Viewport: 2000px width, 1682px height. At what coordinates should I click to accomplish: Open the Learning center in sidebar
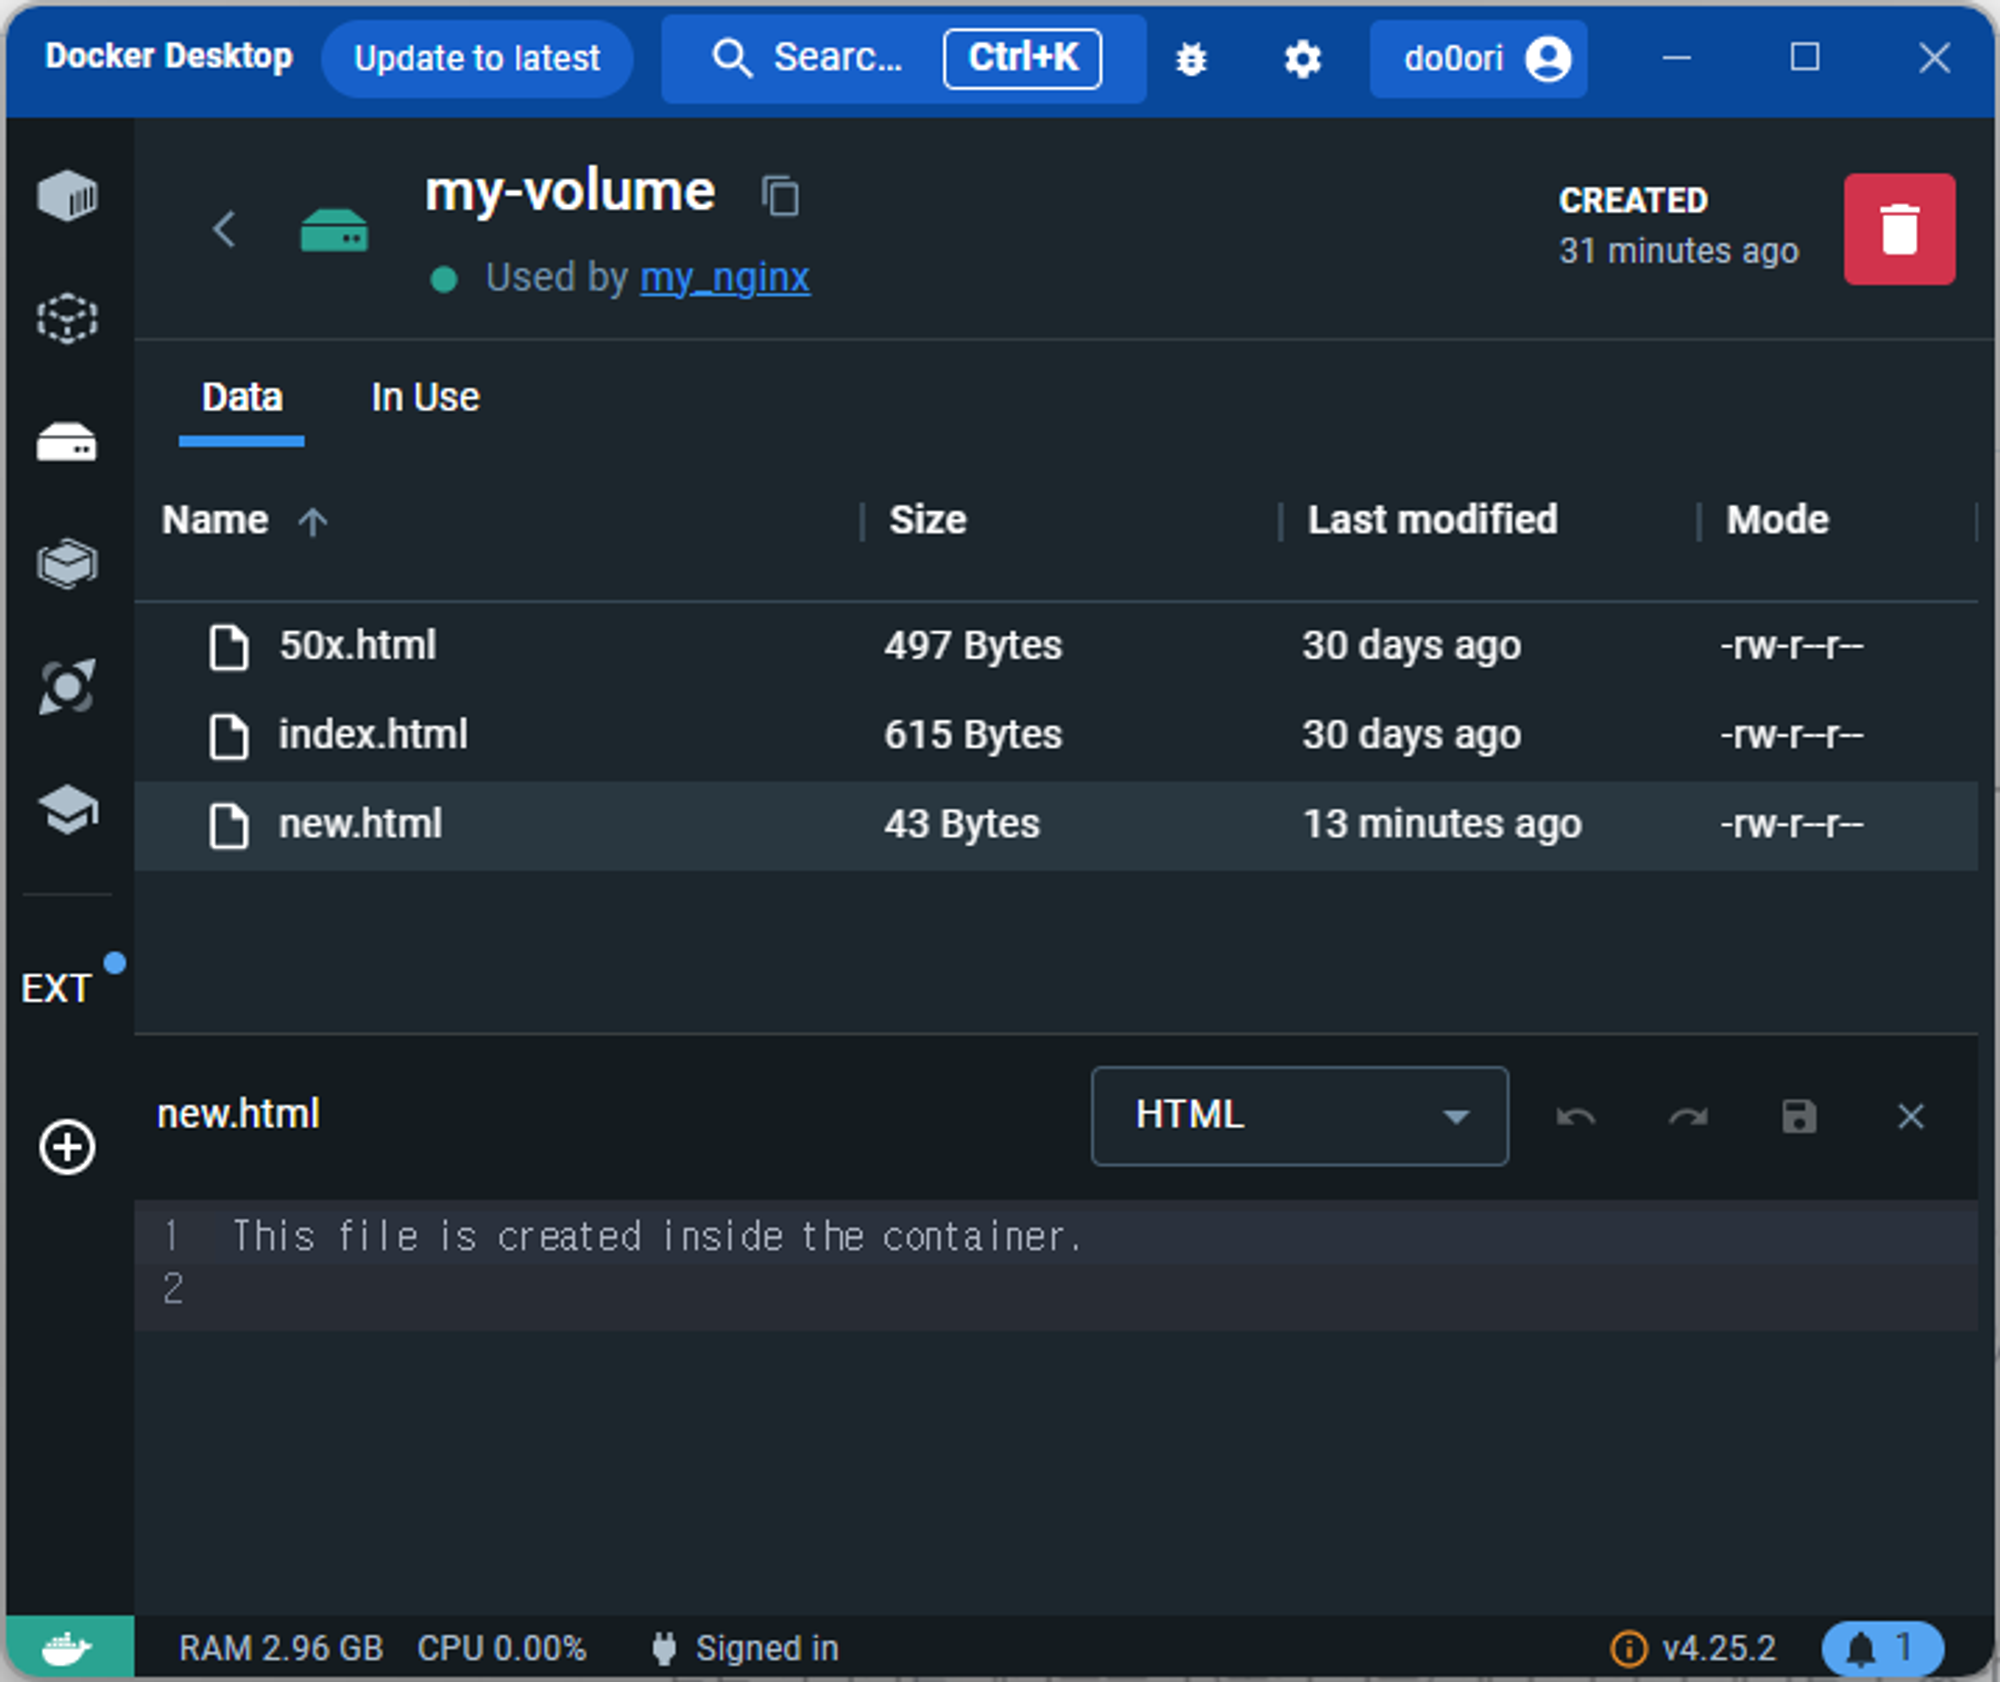pos(67,809)
